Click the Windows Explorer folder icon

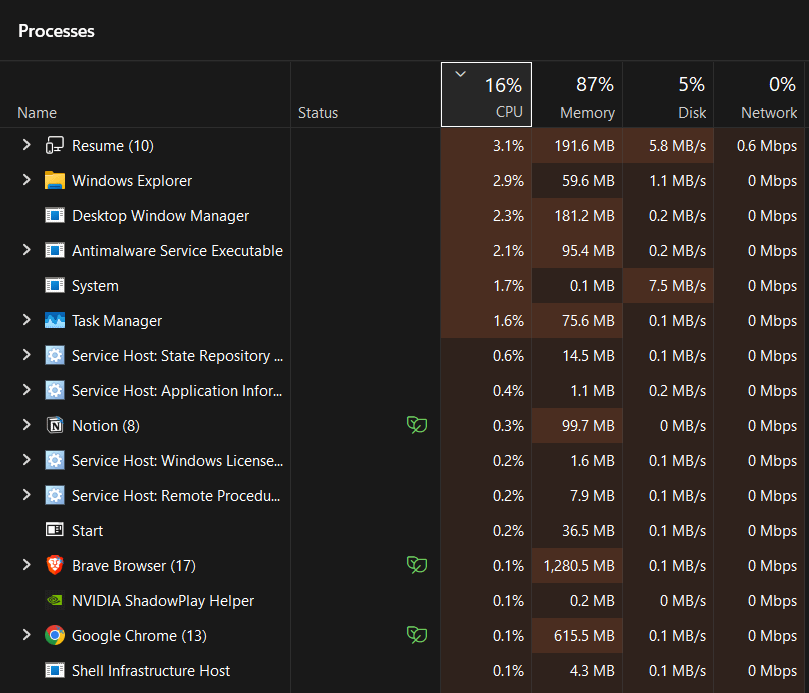pos(55,180)
